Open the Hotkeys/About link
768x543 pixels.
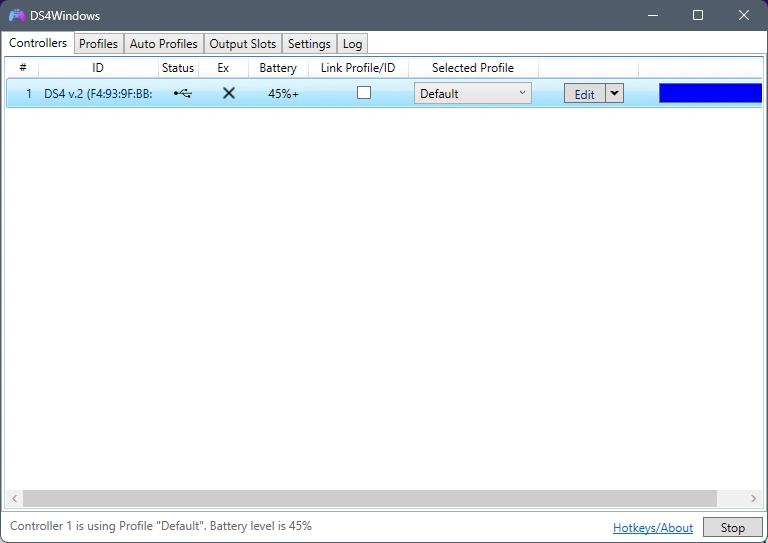pyautogui.click(x=653, y=527)
